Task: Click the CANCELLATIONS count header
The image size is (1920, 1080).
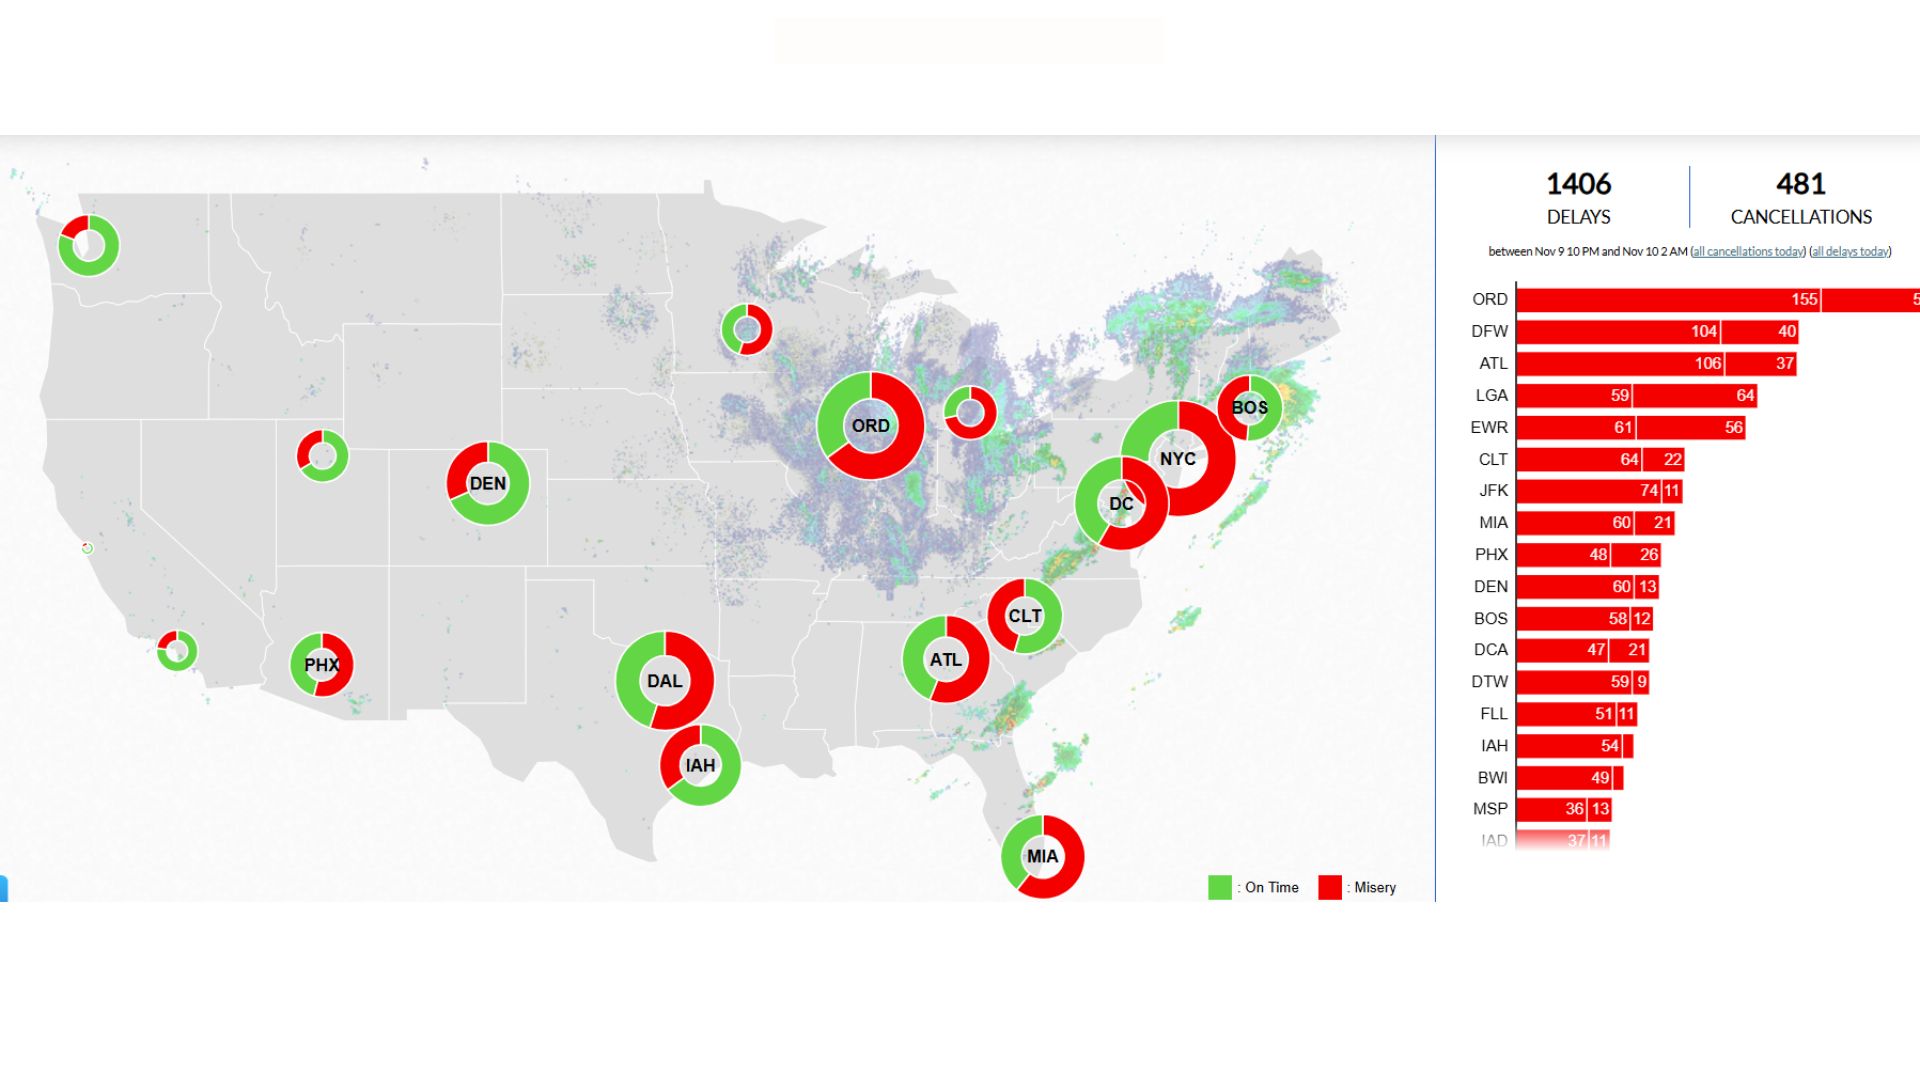Action: [1800, 196]
